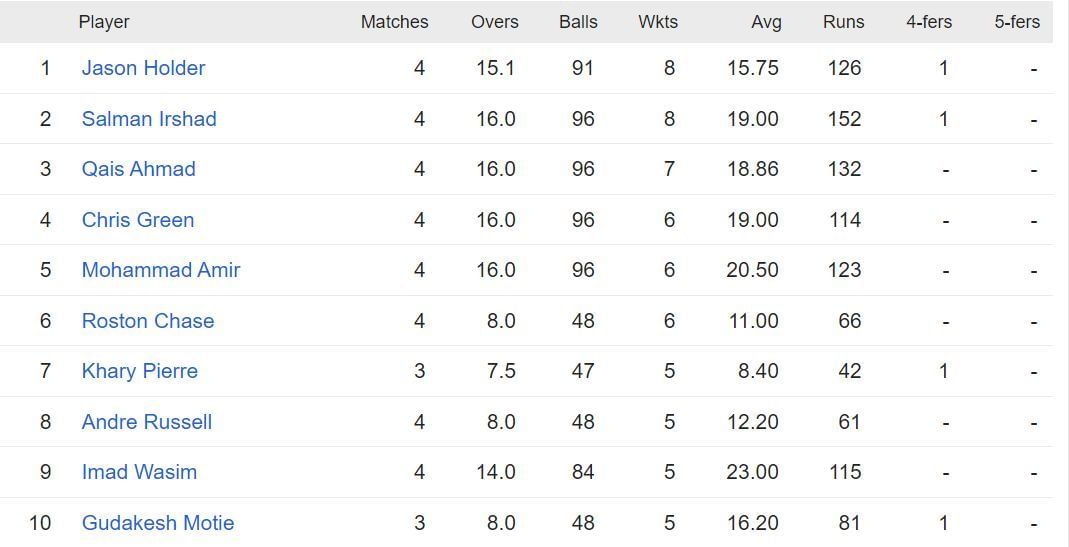1069x547 pixels.
Task: Select the Chris Green player link
Action: point(138,220)
